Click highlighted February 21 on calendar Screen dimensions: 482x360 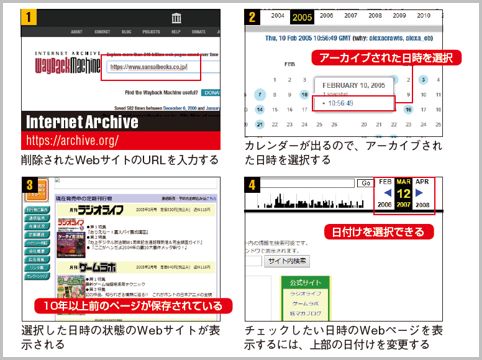pos(260,124)
